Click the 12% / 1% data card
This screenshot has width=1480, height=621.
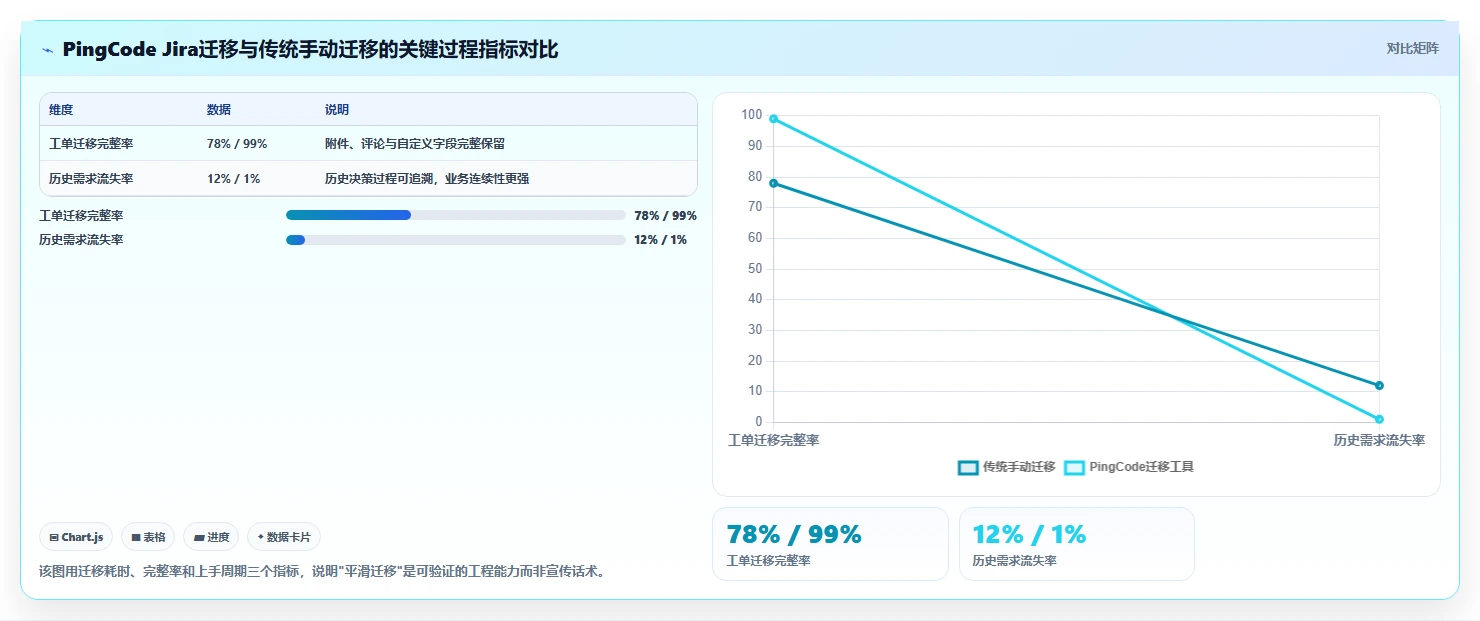point(1077,544)
